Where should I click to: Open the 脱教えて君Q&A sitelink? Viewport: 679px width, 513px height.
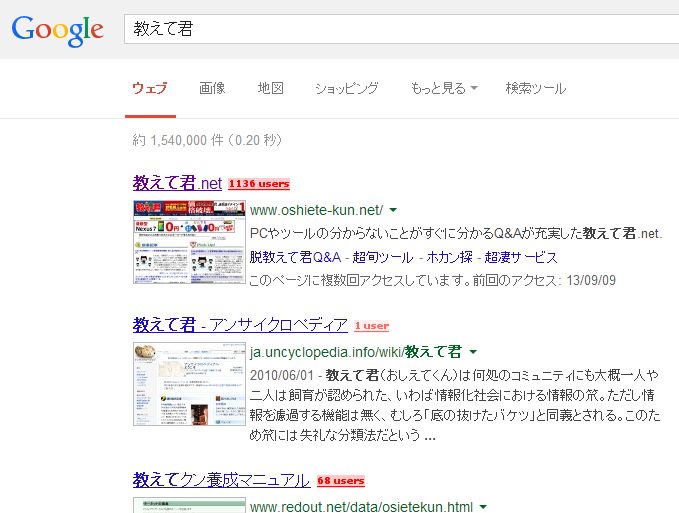(295, 257)
